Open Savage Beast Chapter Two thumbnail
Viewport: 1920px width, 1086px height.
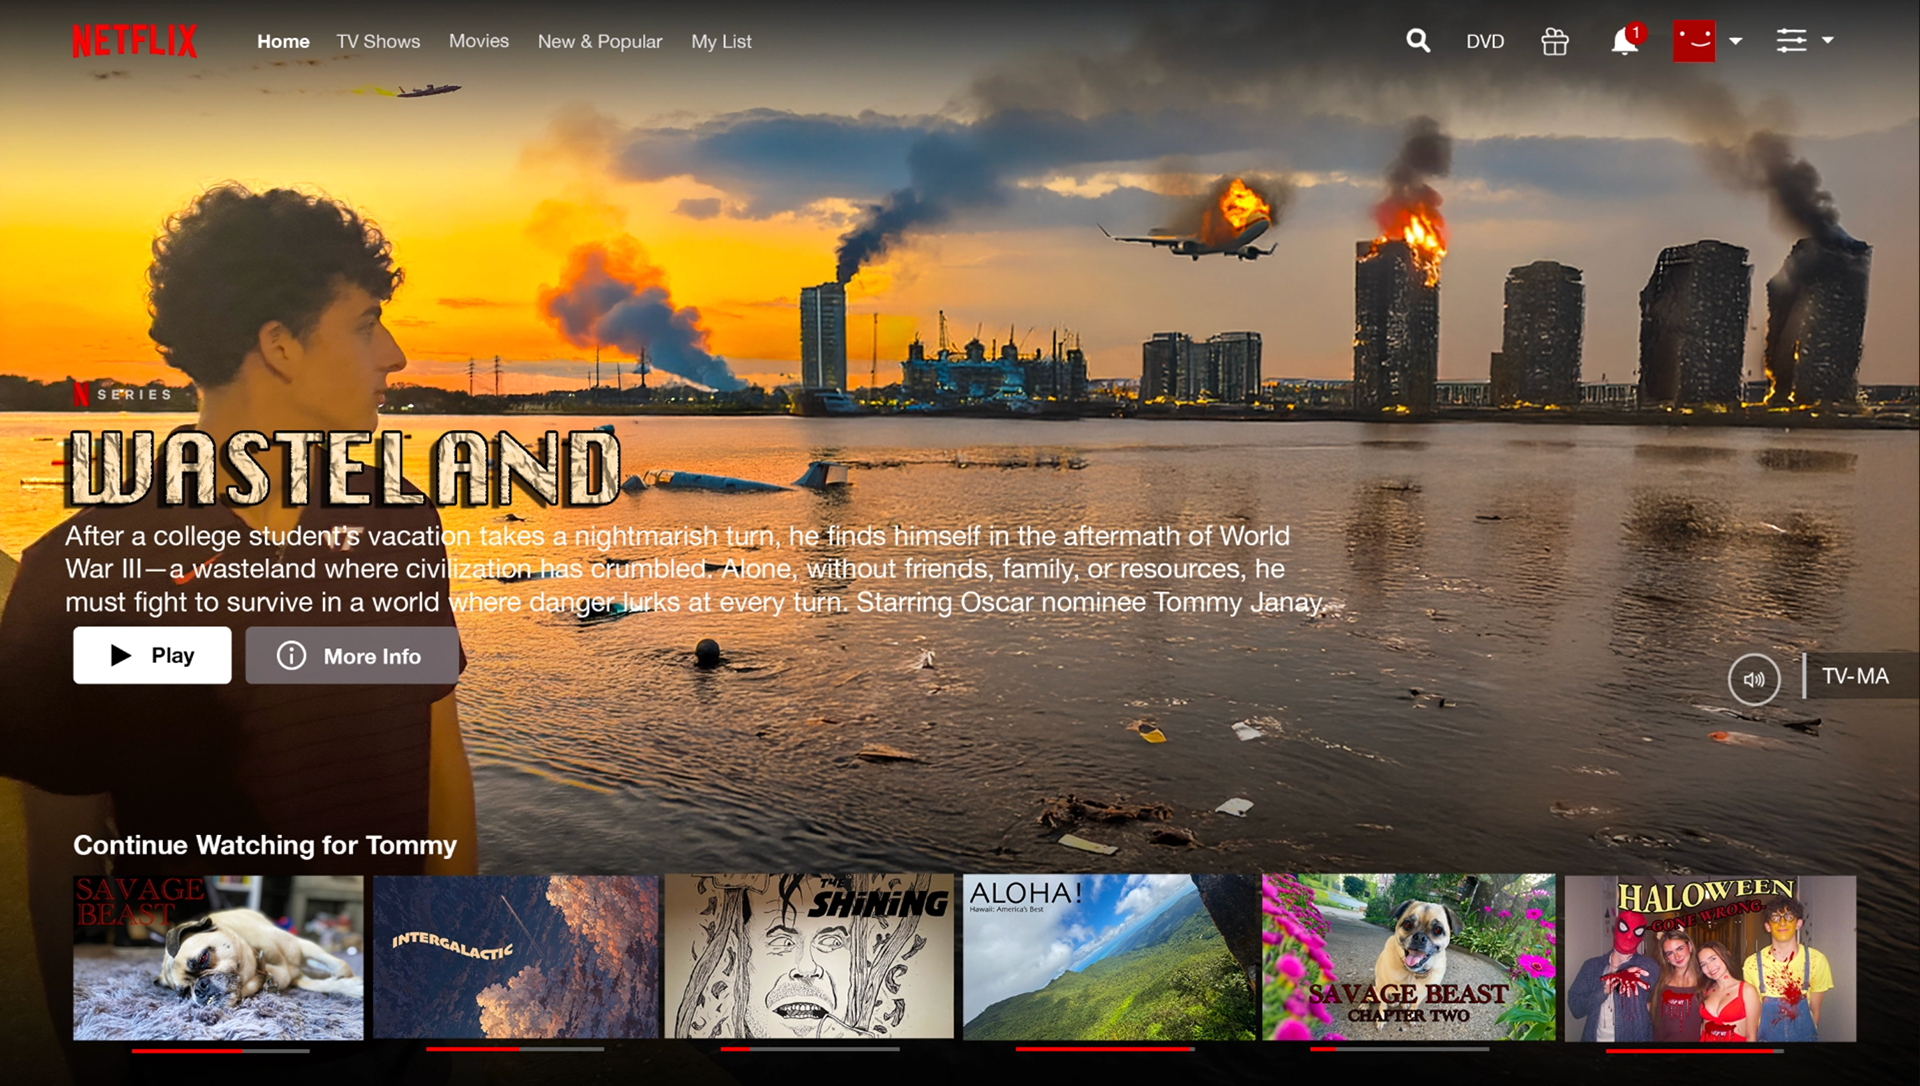(x=1408, y=957)
